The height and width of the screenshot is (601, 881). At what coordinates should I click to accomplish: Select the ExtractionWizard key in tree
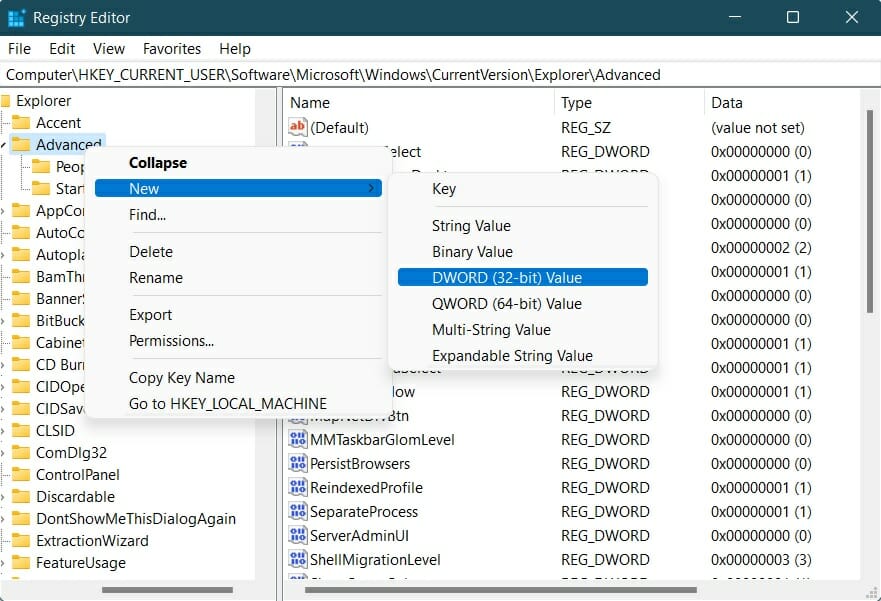click(92, 540)
